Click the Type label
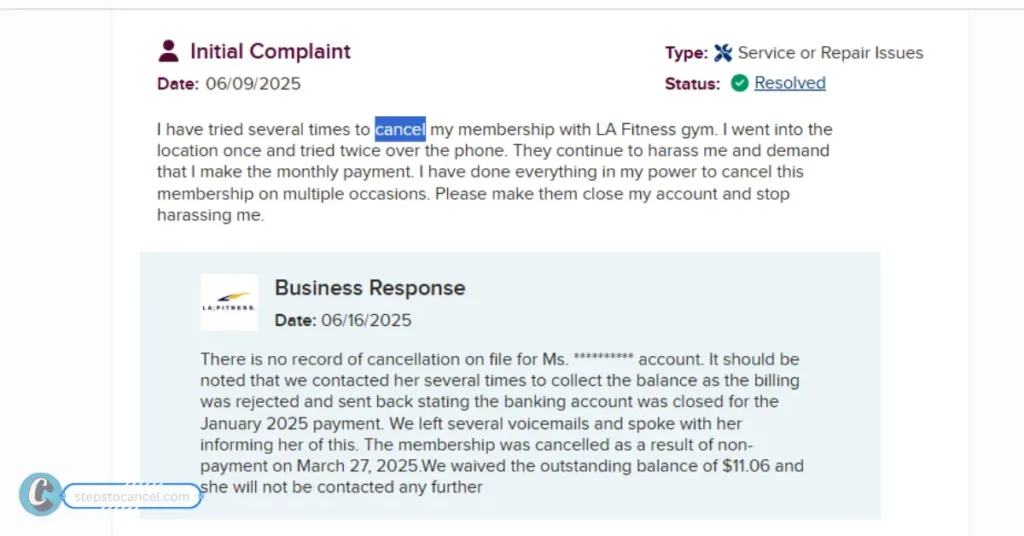1024x536 pixels. [x=686, y=53]
